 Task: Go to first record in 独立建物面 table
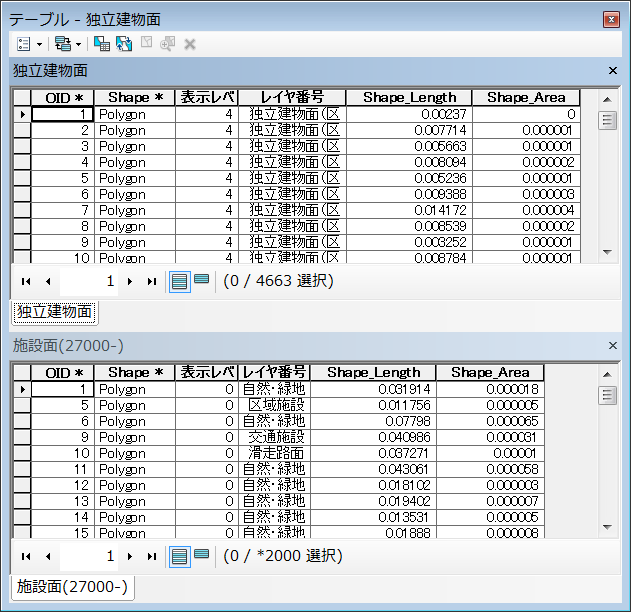(26, 282)
